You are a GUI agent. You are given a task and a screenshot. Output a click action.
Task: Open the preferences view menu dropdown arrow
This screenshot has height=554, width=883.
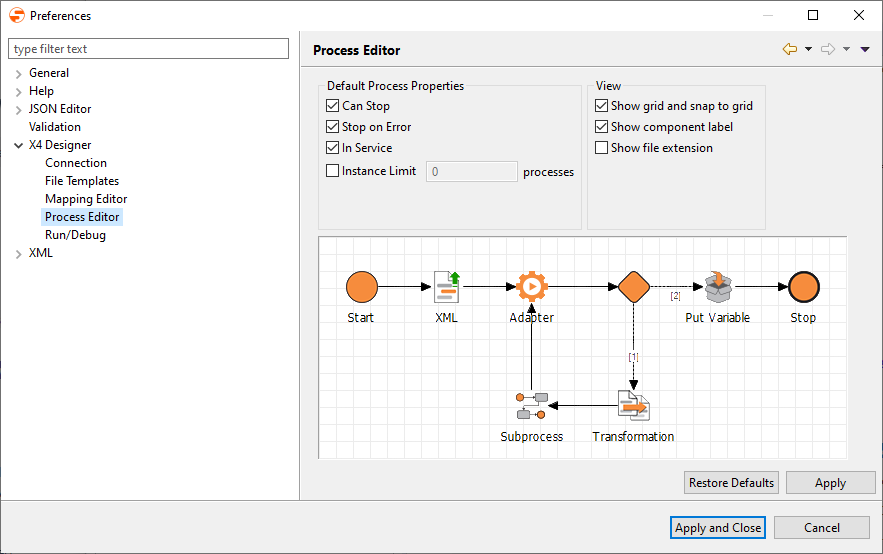pyautogui.click(x=865, y=50)
